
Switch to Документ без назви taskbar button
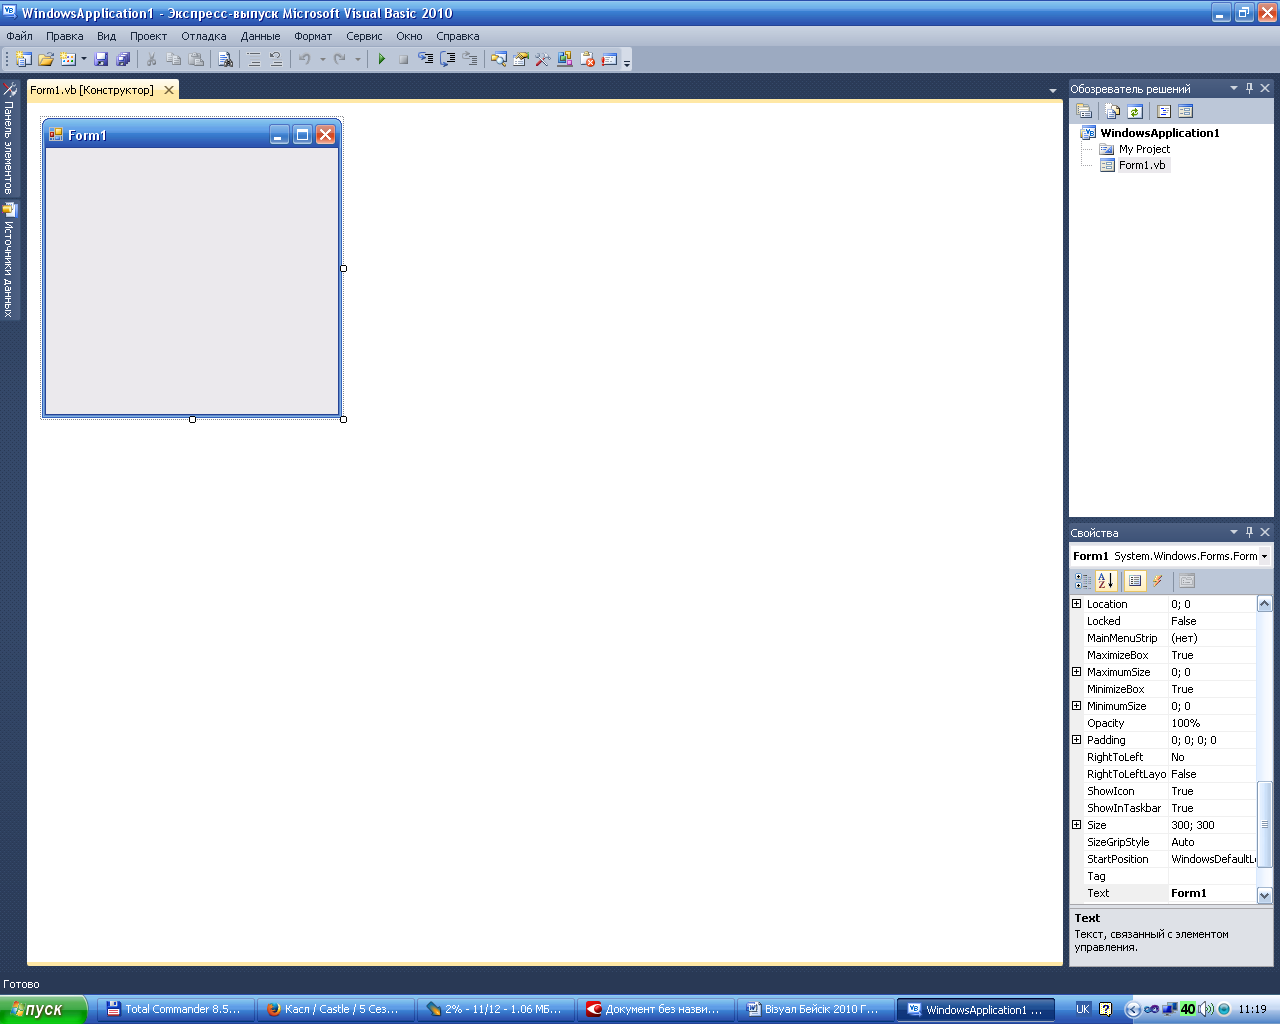tap(656, 1009)
